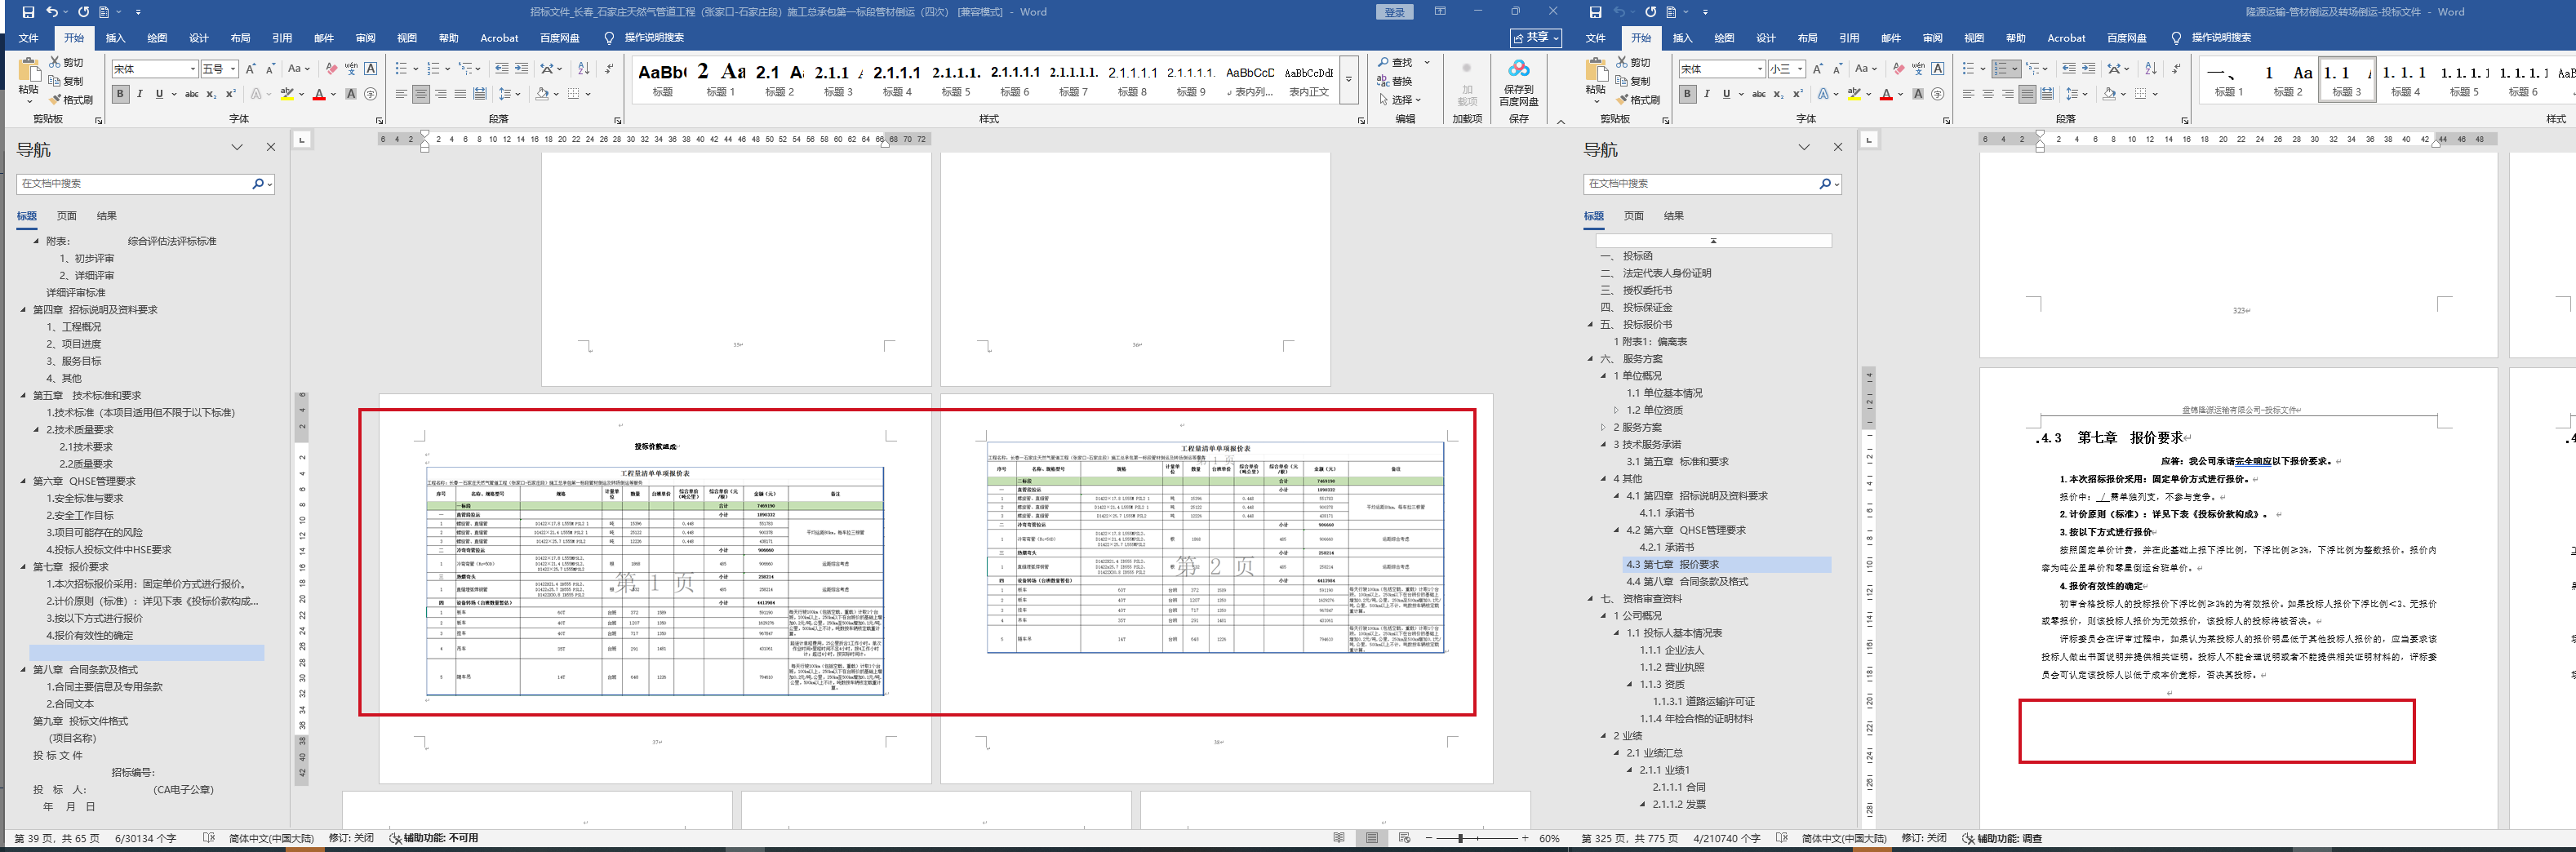The width and height of the screenshot is (2576, 852).
Task: Click Replace button in left window
Action: pyautogui.click(x=1396, y=81)
